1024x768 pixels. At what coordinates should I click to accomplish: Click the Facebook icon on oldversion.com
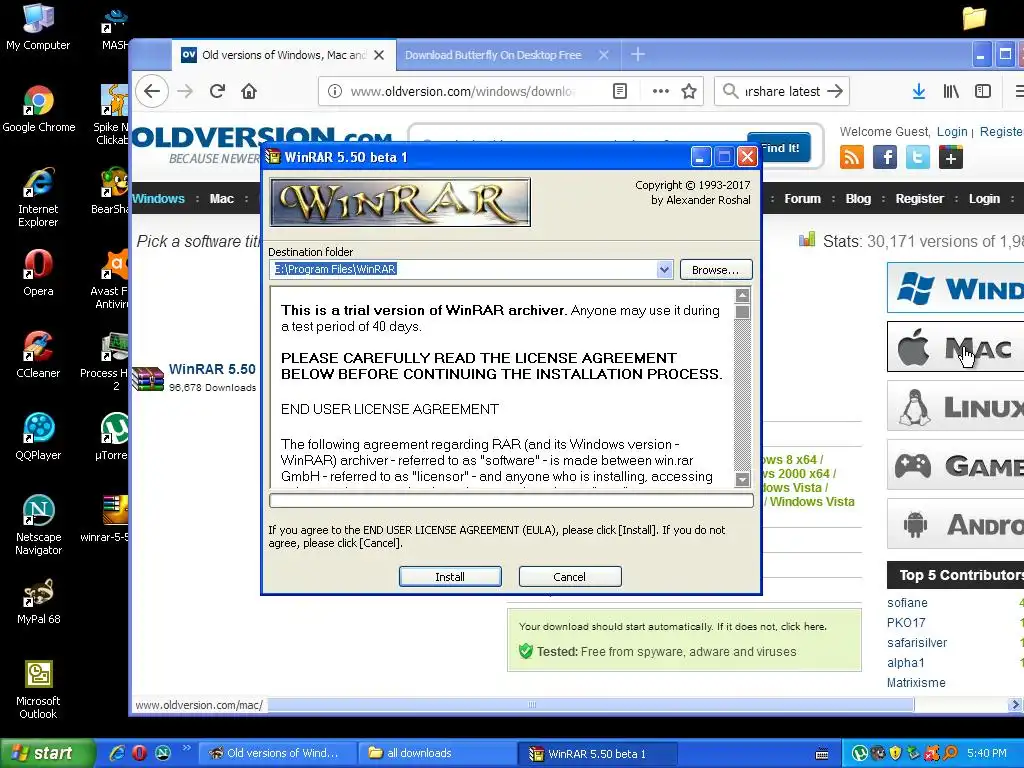[x=885, y=157]
